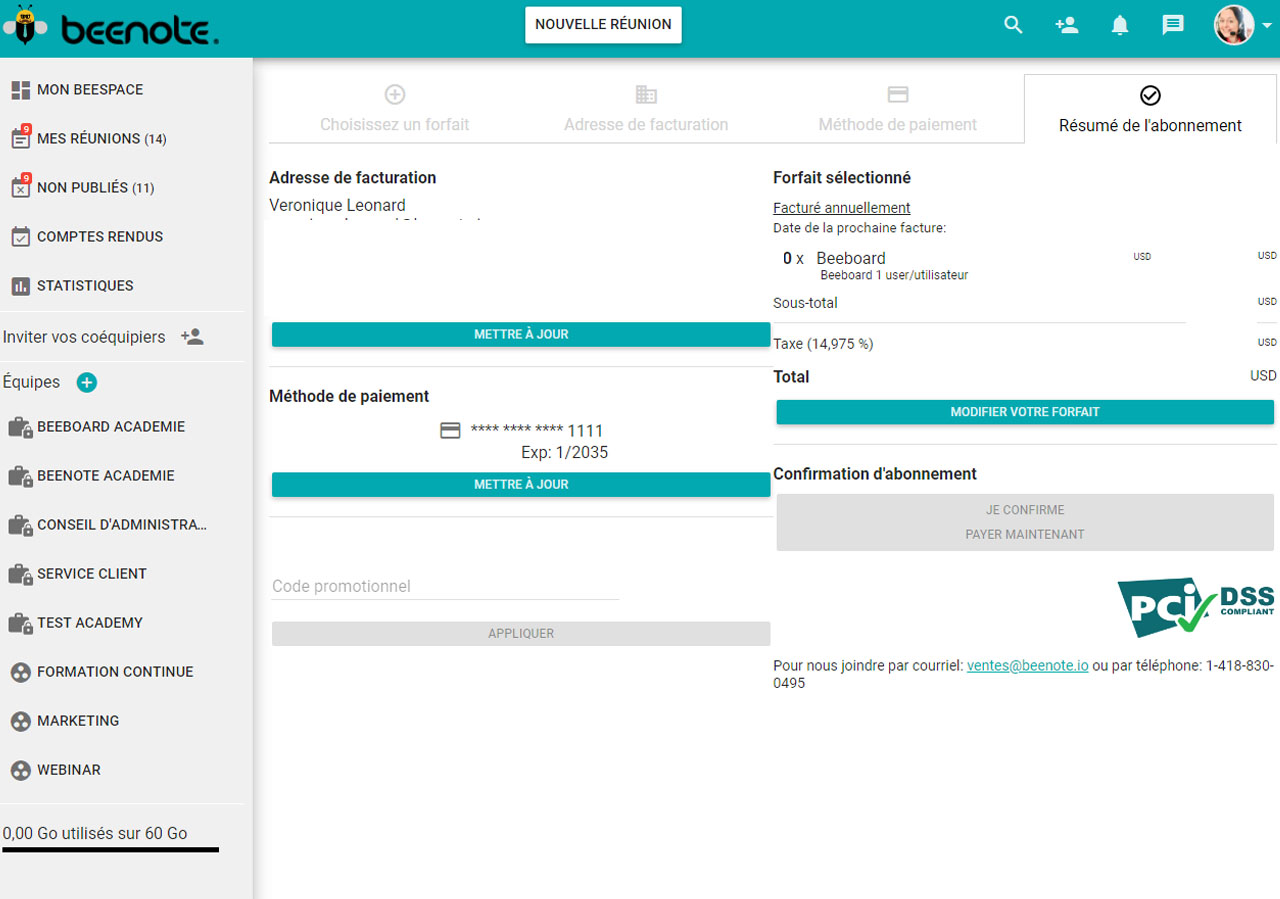Screen dimensions: 1280x899
Task: Click the invite teammates person icon
Action: click(192, 337)
